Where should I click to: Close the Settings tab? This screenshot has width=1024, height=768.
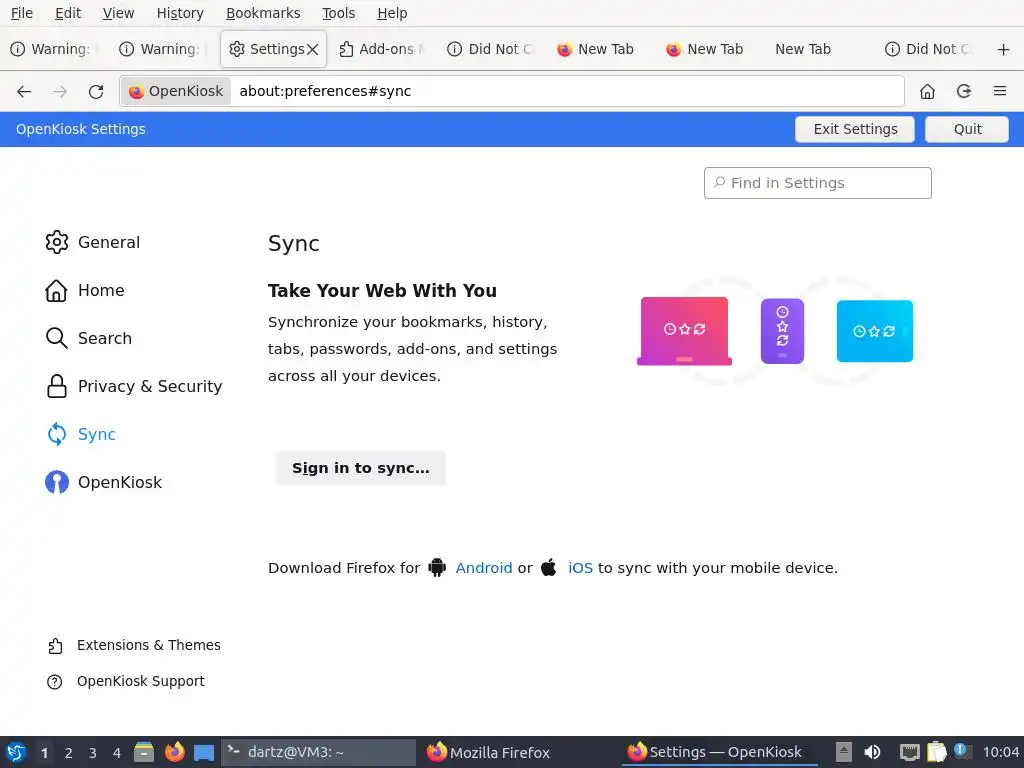click(313, 50)
